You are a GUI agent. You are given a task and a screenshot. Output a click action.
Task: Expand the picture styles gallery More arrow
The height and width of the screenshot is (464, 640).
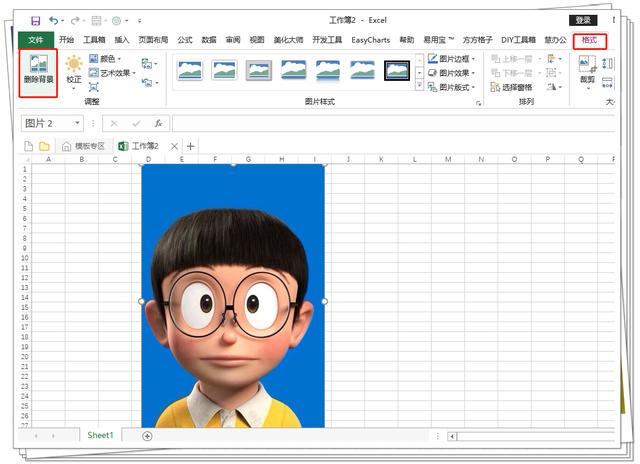(419, 85)
